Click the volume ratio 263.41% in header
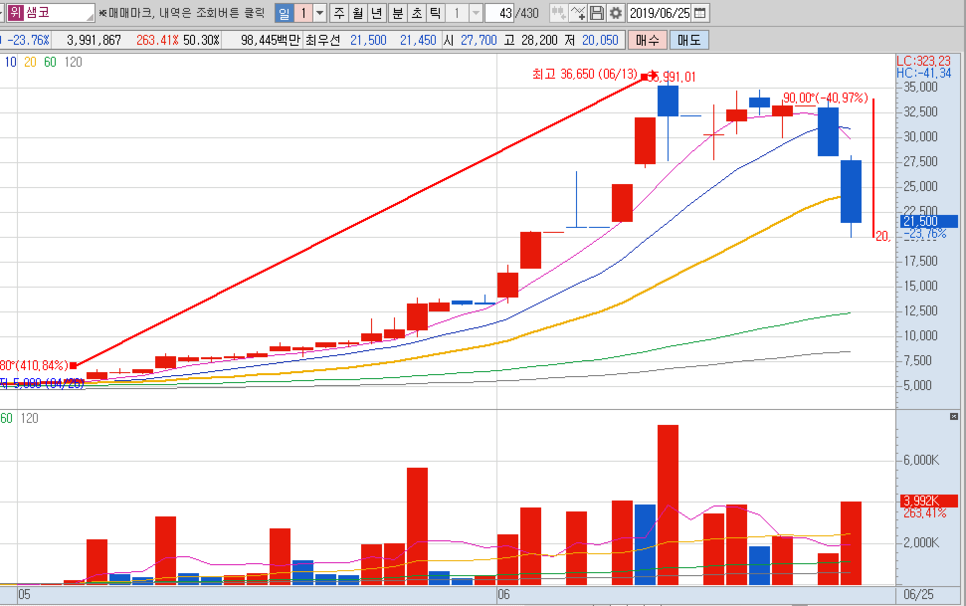 157,40
